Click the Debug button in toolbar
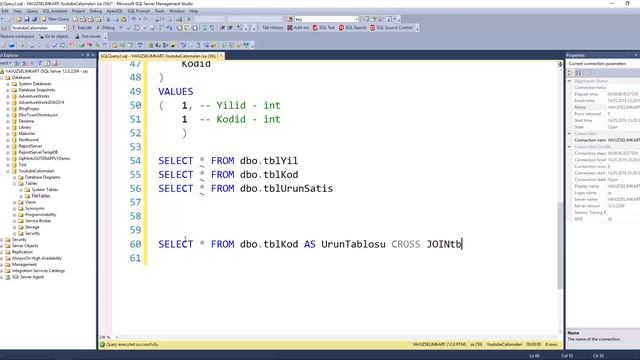The width and height of the screenshot is (640, 360). pos(106,28)
